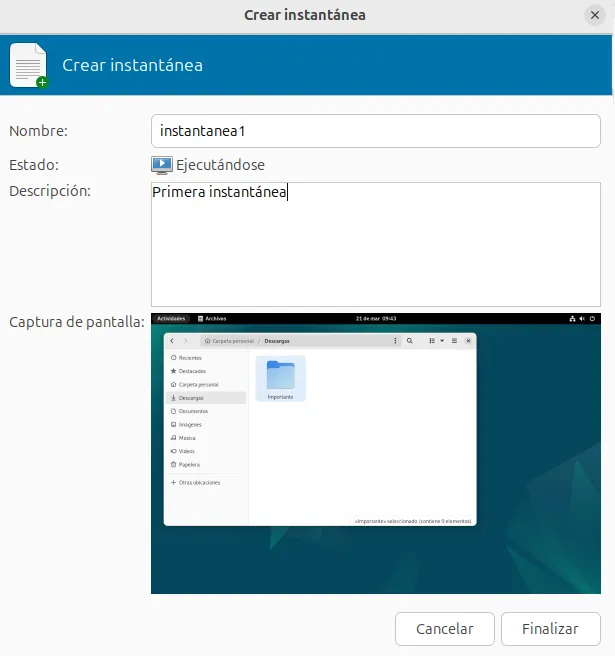Click the Finalizar button

[x=550, y=629]
